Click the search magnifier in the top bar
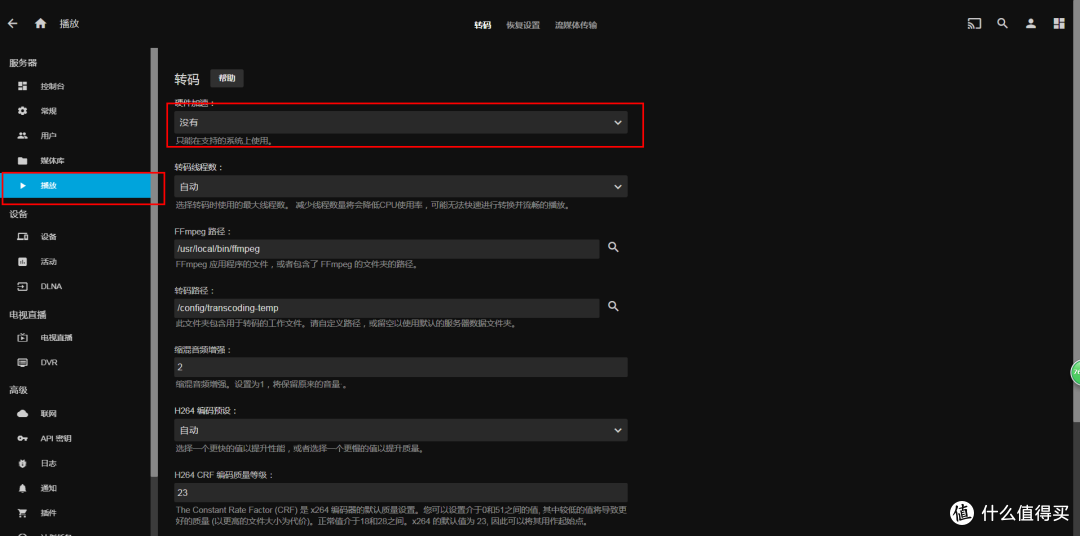Screen dimensions: 1080x536 [x=1002, y=24]
